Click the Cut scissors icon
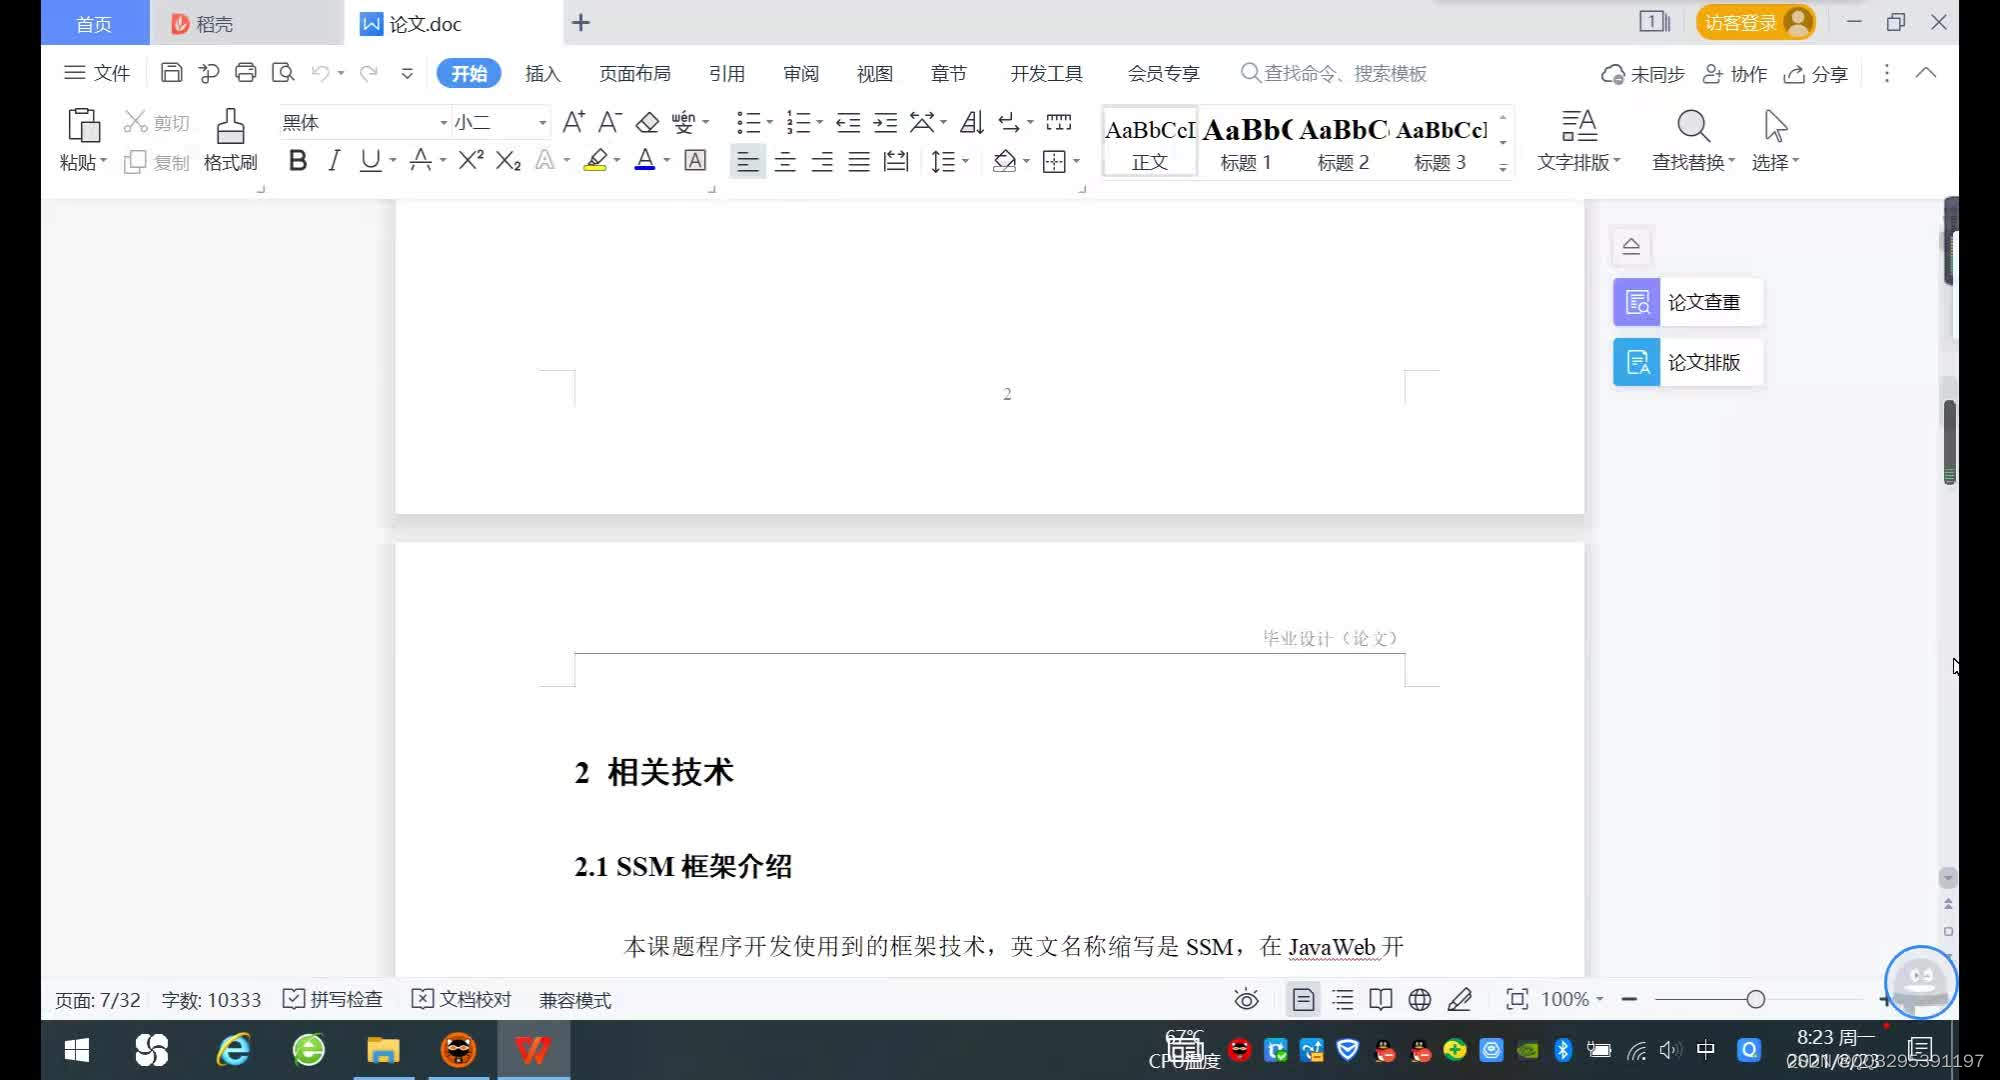Image resolution: width=2000 pixels, height=1080 pixels. pos(135,122)
